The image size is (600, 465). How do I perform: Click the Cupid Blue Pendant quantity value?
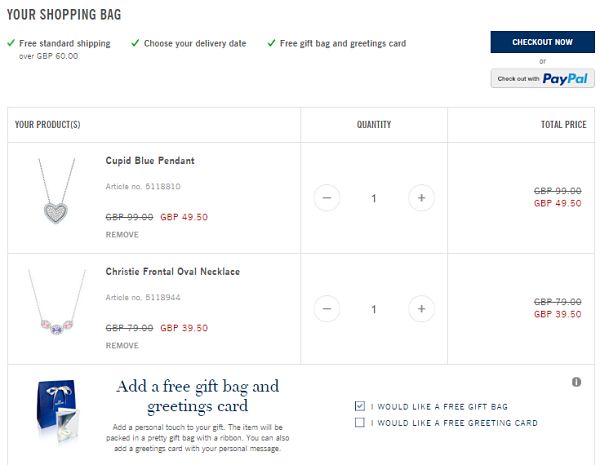pyautogui.click(x=374, y=198)
